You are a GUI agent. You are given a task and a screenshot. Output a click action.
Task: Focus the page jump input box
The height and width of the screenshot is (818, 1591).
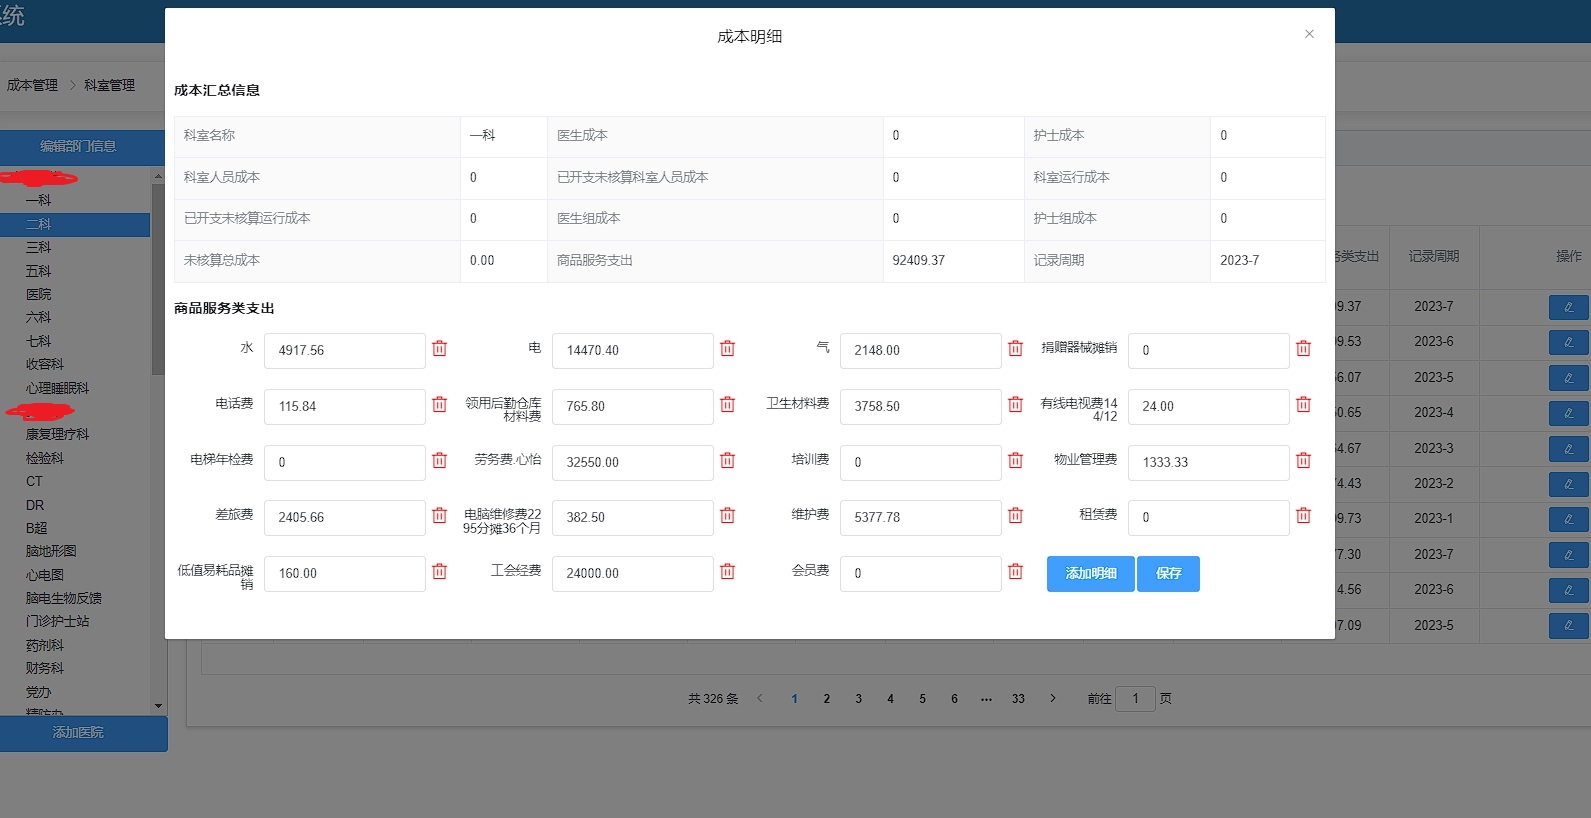tap(1136, 698)
